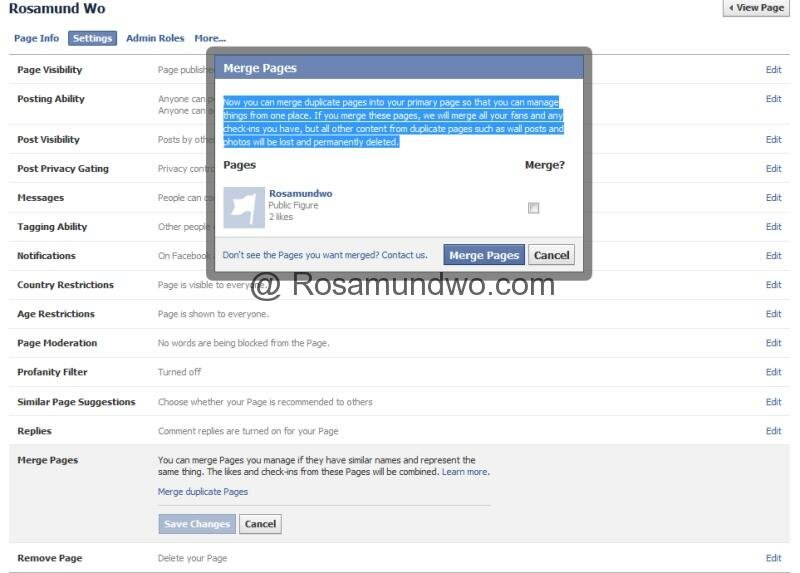Confirm with the Merge Pages button
This screenshot has width=800, height=573.
click(x=484, y=255)
